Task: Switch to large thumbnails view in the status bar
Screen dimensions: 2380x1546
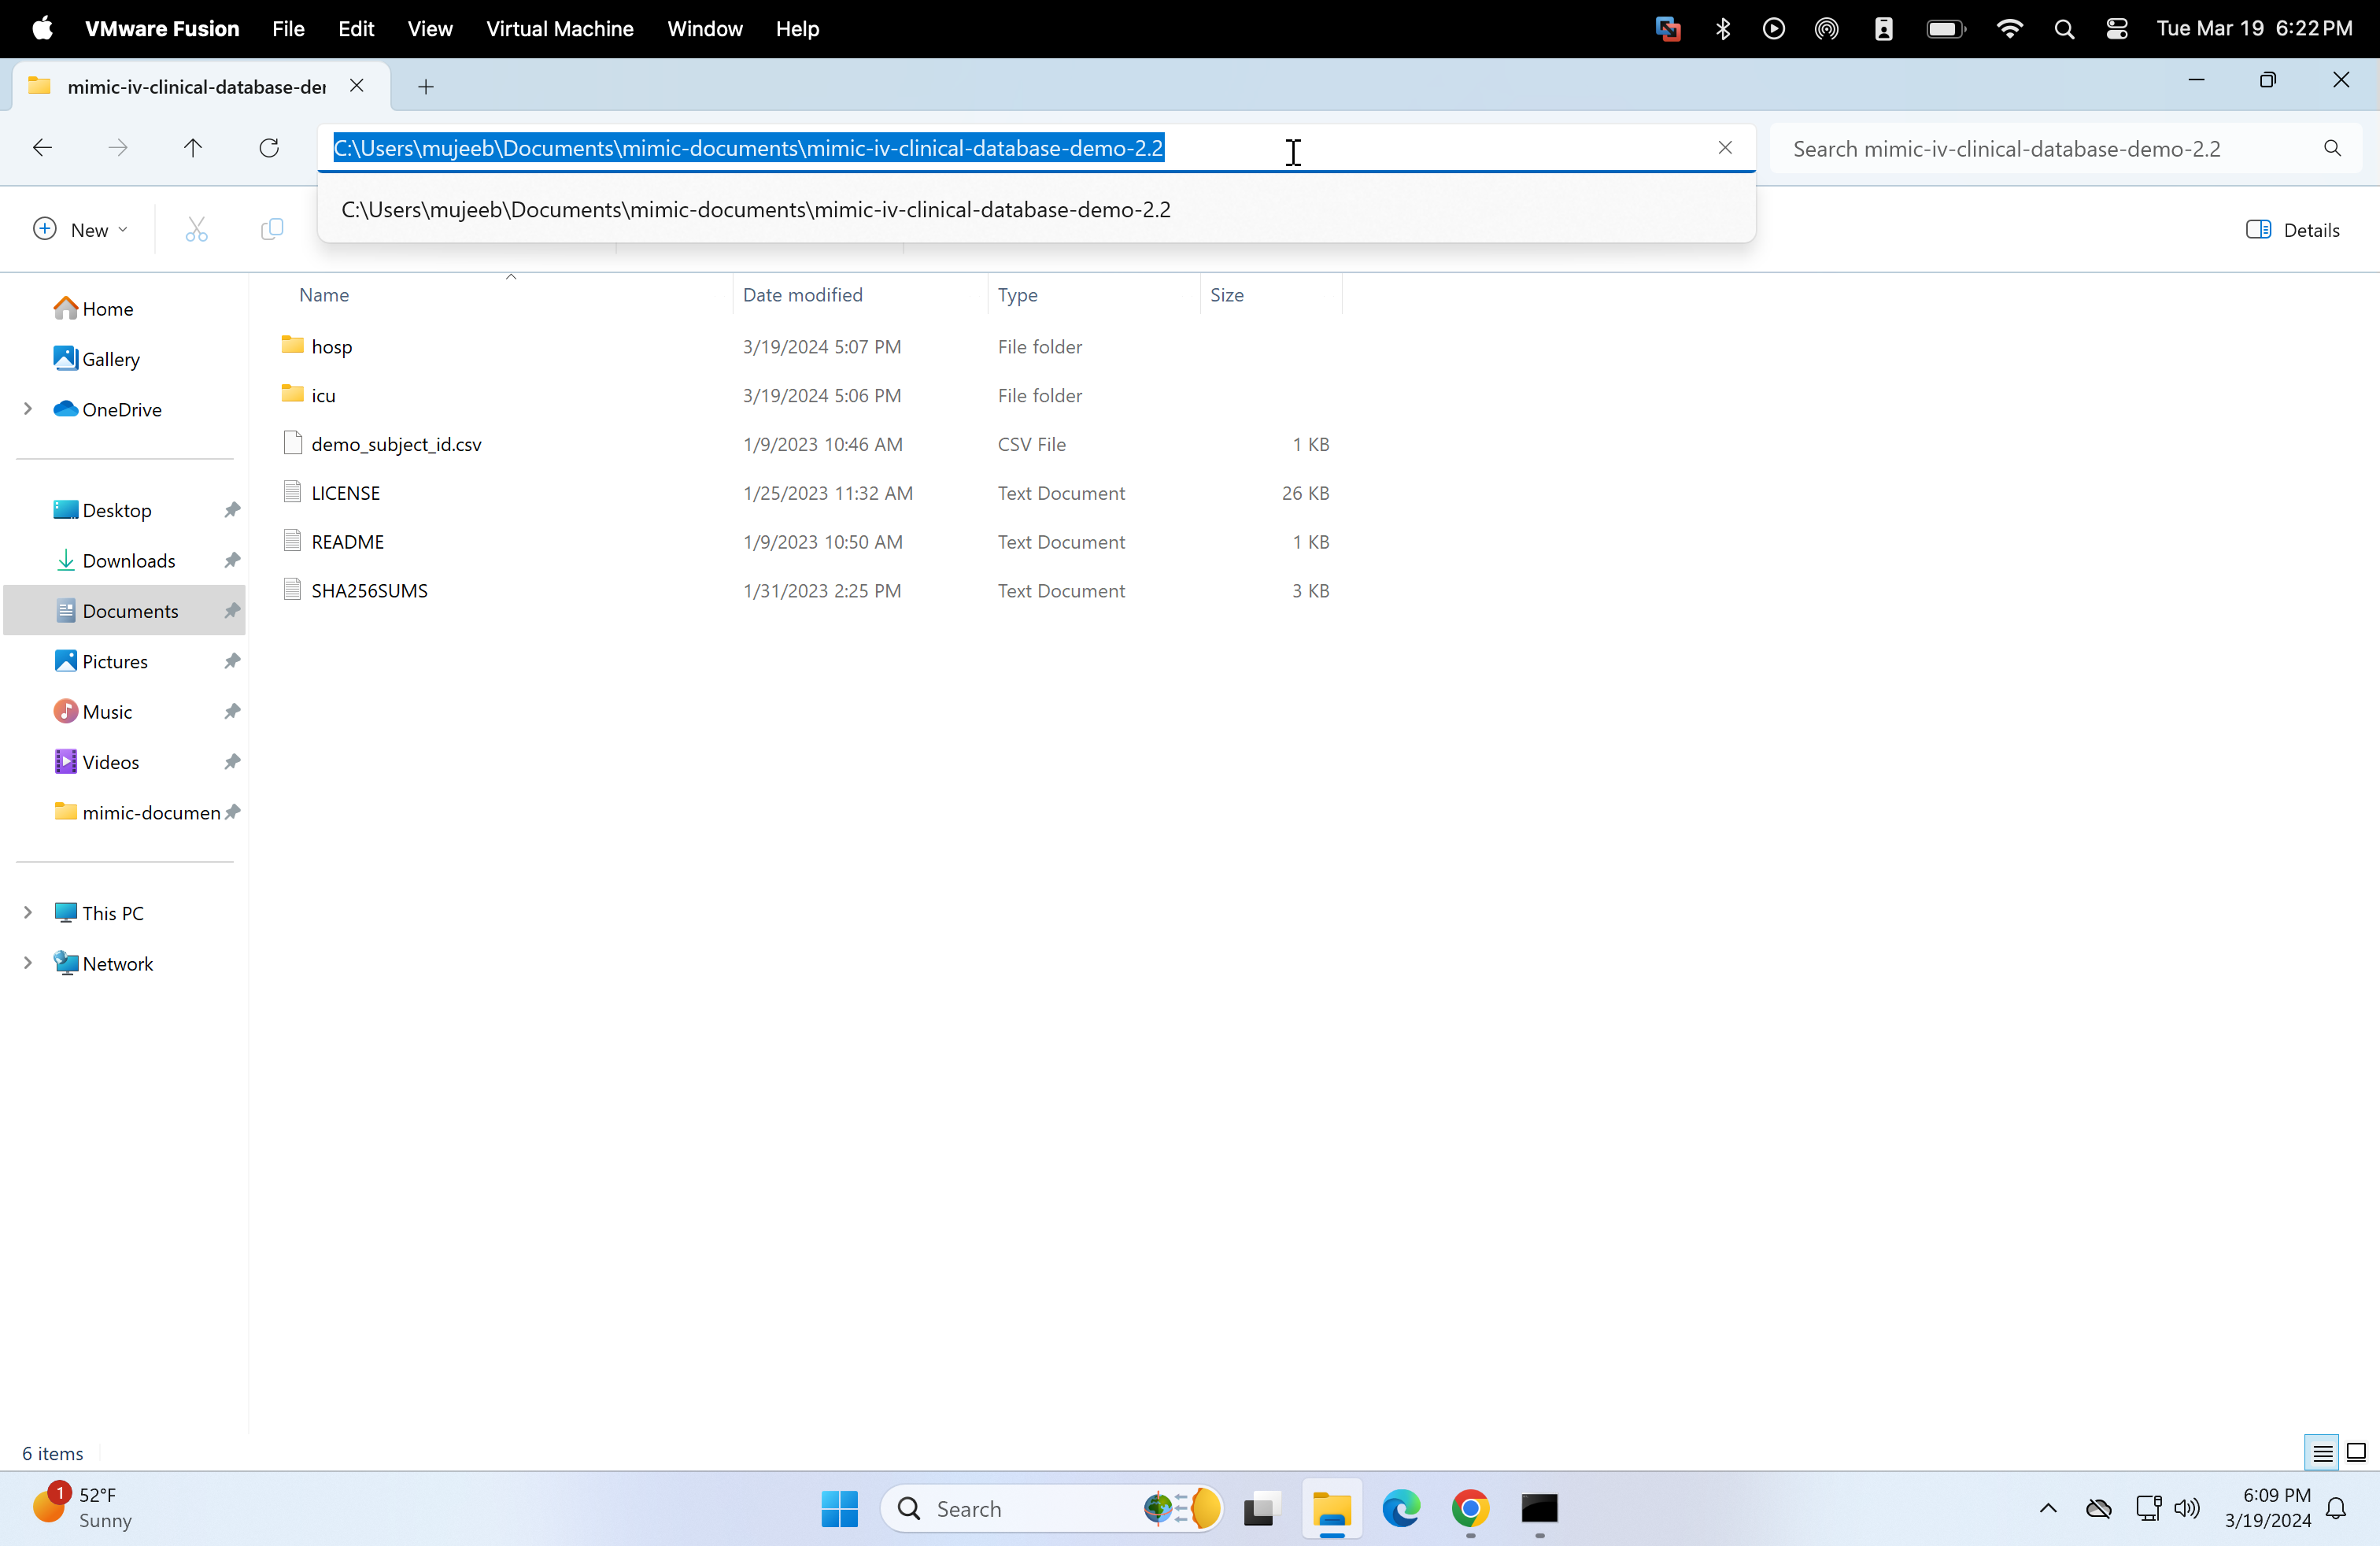Action: click(x=2356, y=1453)
